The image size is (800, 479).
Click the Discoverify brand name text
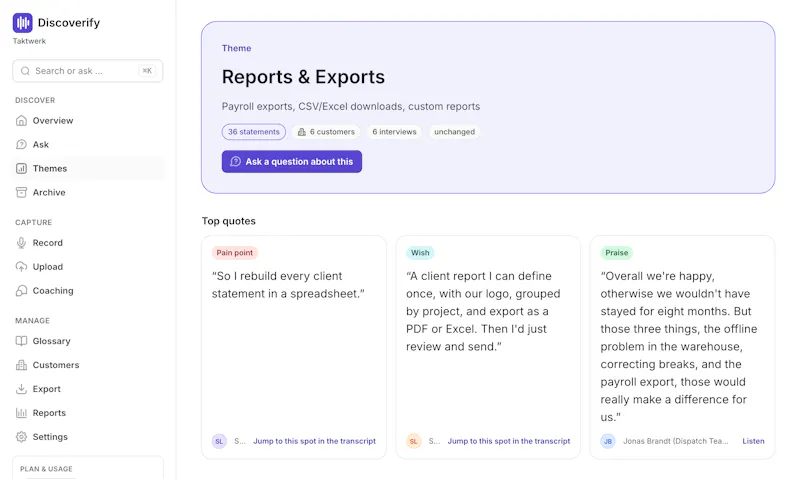(69, 23)
